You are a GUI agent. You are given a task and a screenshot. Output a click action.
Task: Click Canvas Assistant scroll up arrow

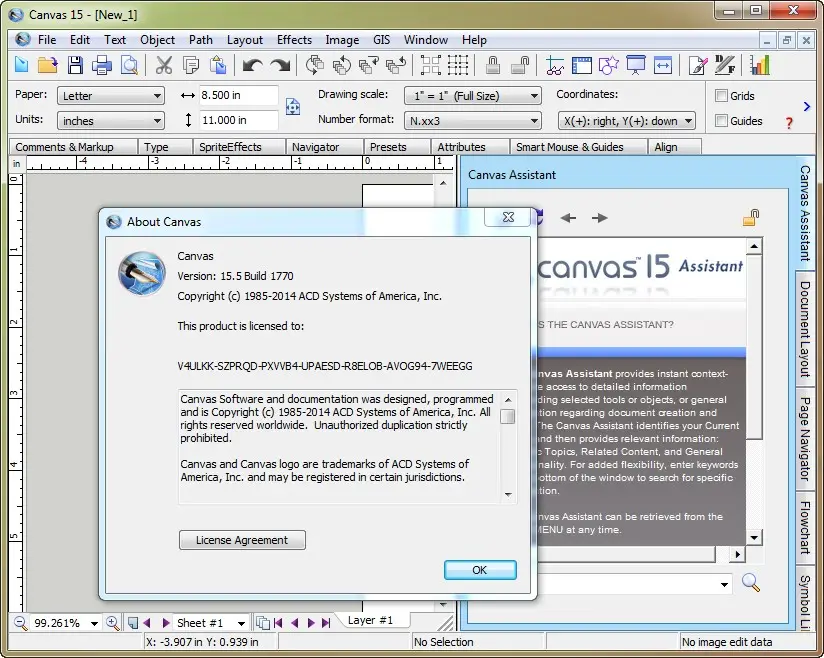[x=754, y=246]
